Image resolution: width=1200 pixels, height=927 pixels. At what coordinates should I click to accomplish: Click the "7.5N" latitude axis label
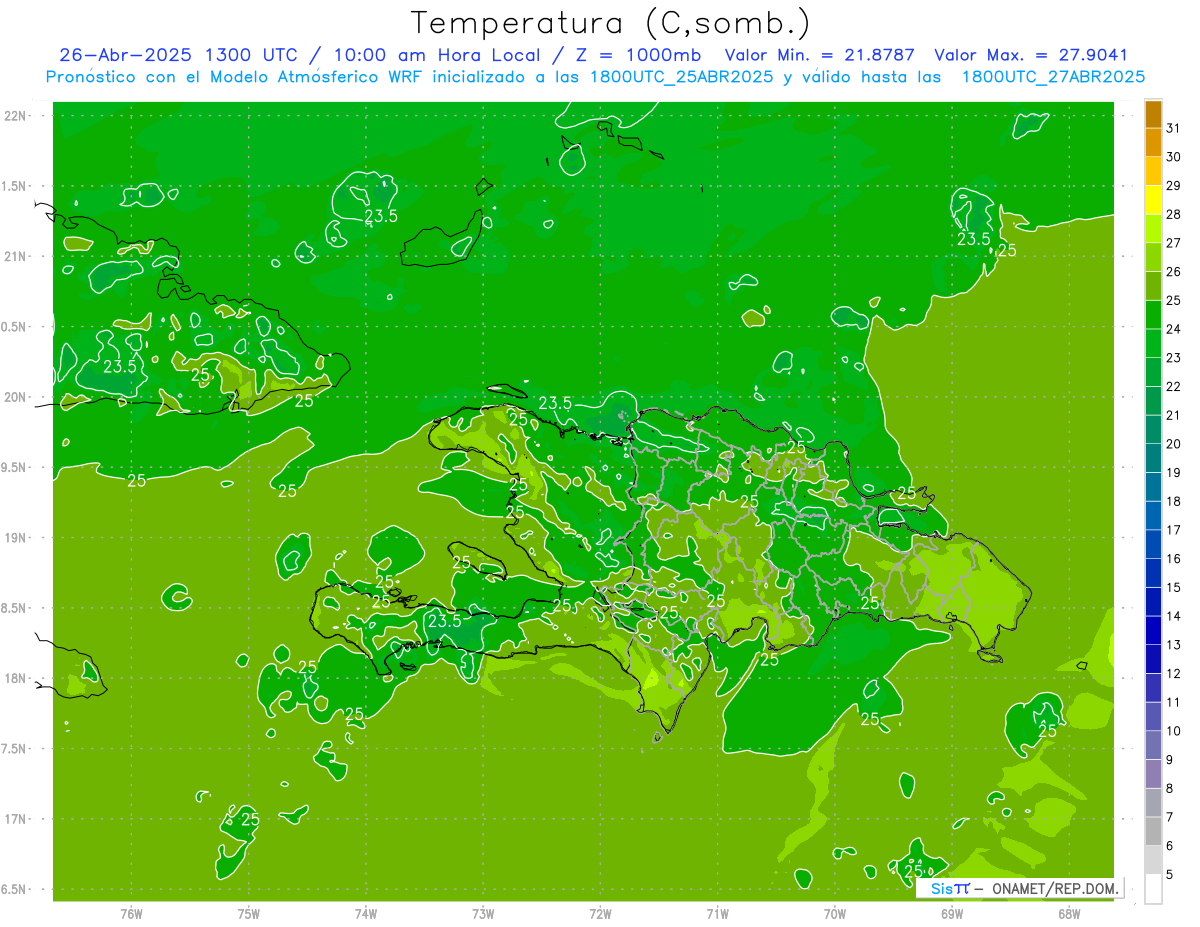[x=15, y=748]
